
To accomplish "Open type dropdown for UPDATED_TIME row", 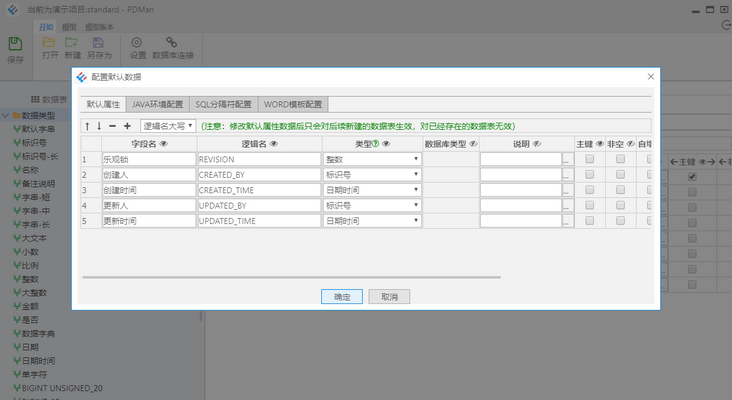I will pyautogui.click(x=372, y=221).
